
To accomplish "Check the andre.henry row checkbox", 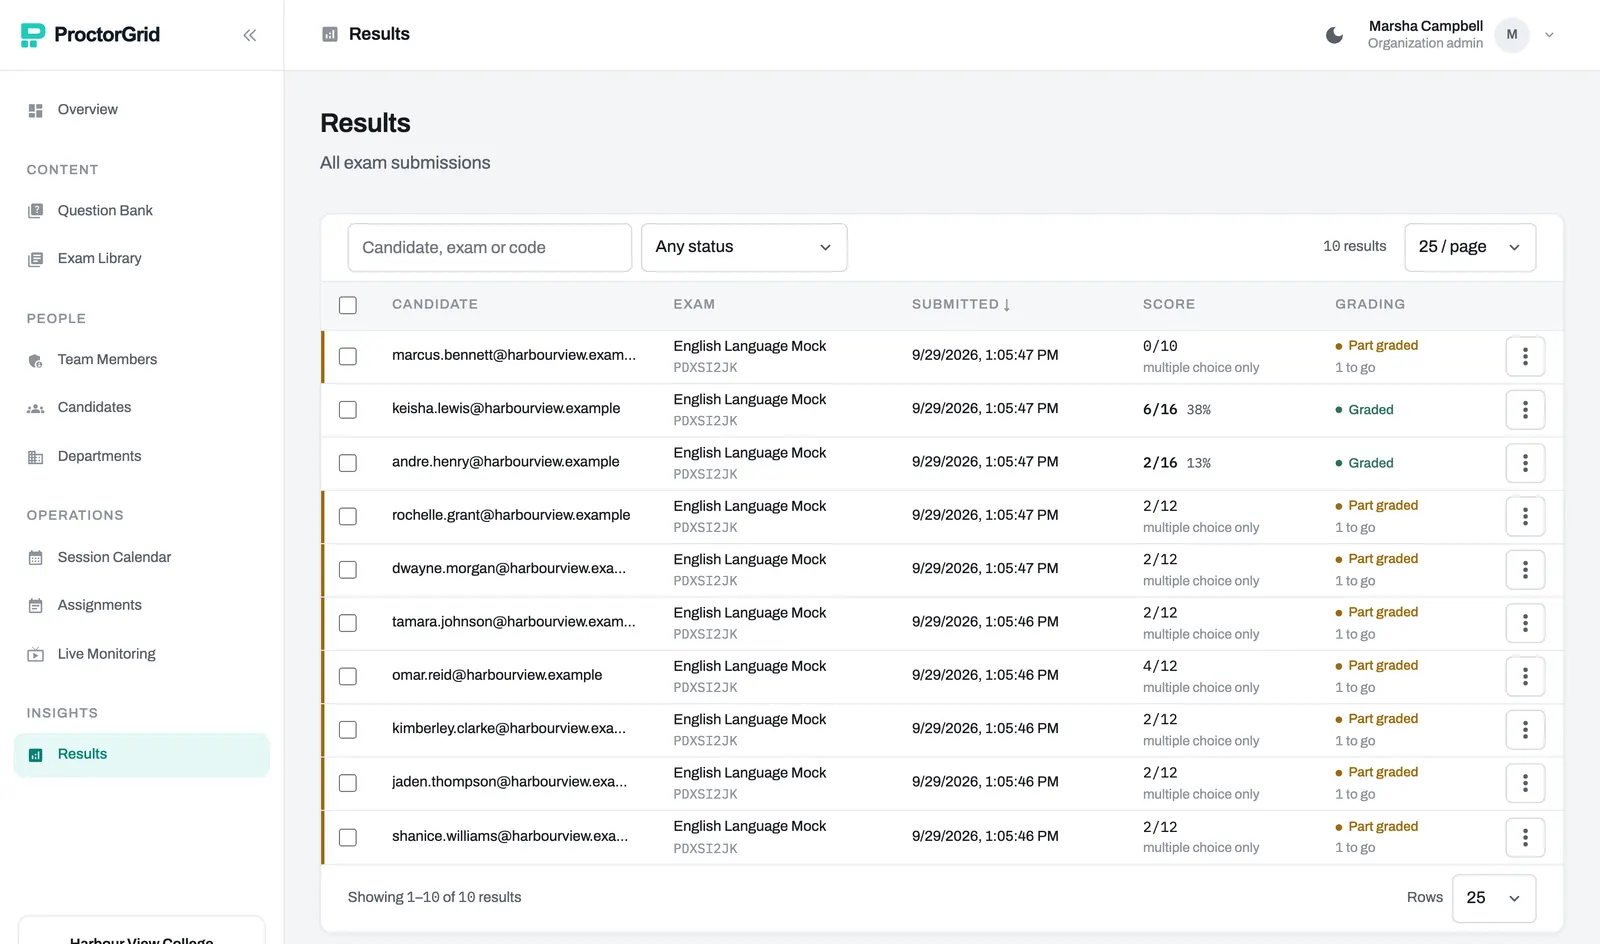I will (348, 463).
